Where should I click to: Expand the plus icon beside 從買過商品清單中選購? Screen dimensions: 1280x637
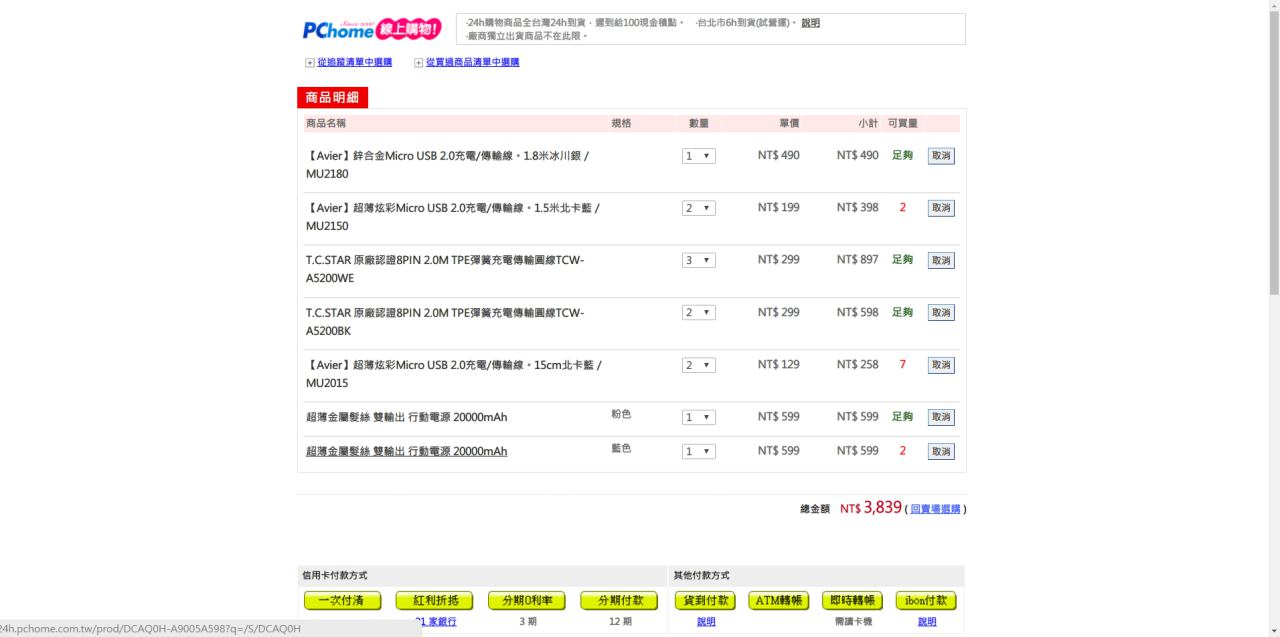click(419, 62)
